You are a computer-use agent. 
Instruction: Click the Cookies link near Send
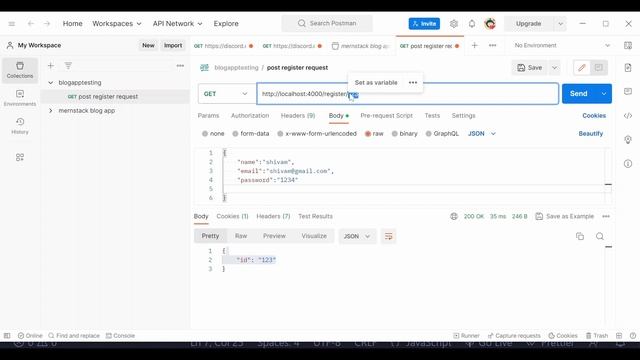click(x=594, y=116)
